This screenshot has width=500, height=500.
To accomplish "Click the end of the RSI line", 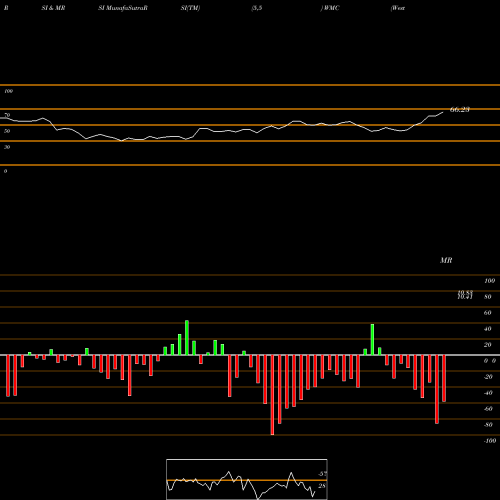I will coord(443,112).
